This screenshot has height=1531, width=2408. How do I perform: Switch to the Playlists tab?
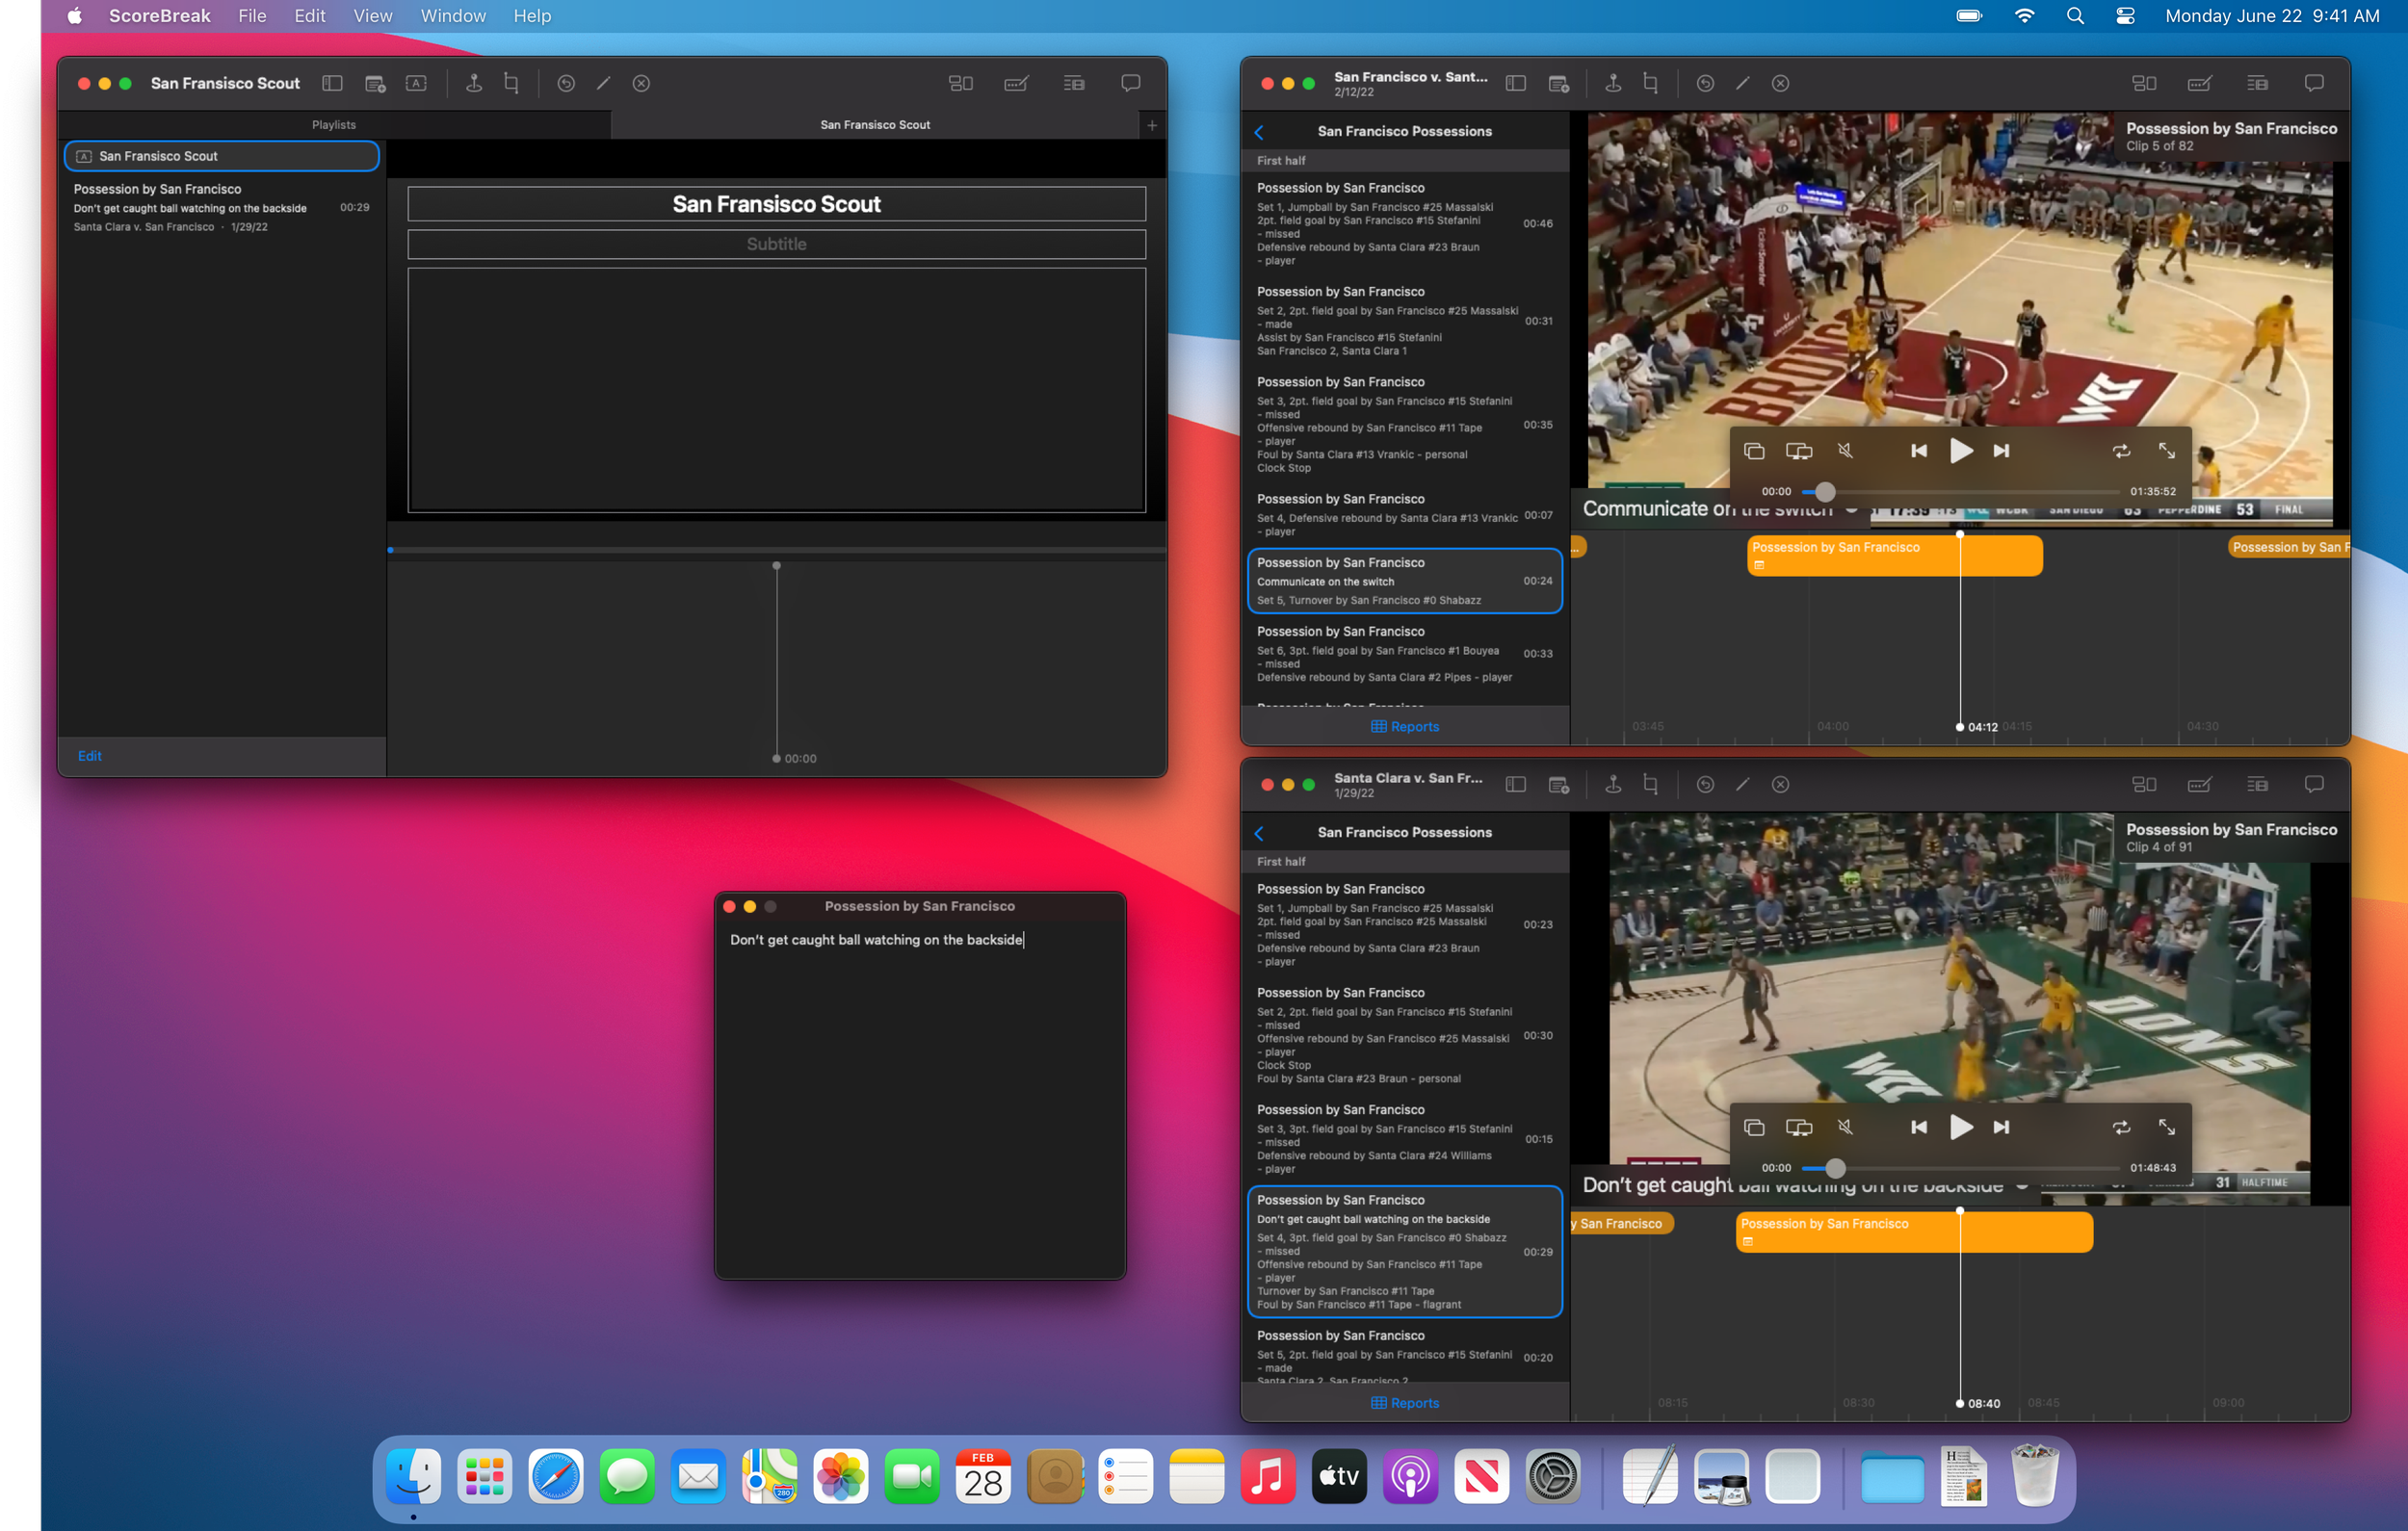[333, 125]
